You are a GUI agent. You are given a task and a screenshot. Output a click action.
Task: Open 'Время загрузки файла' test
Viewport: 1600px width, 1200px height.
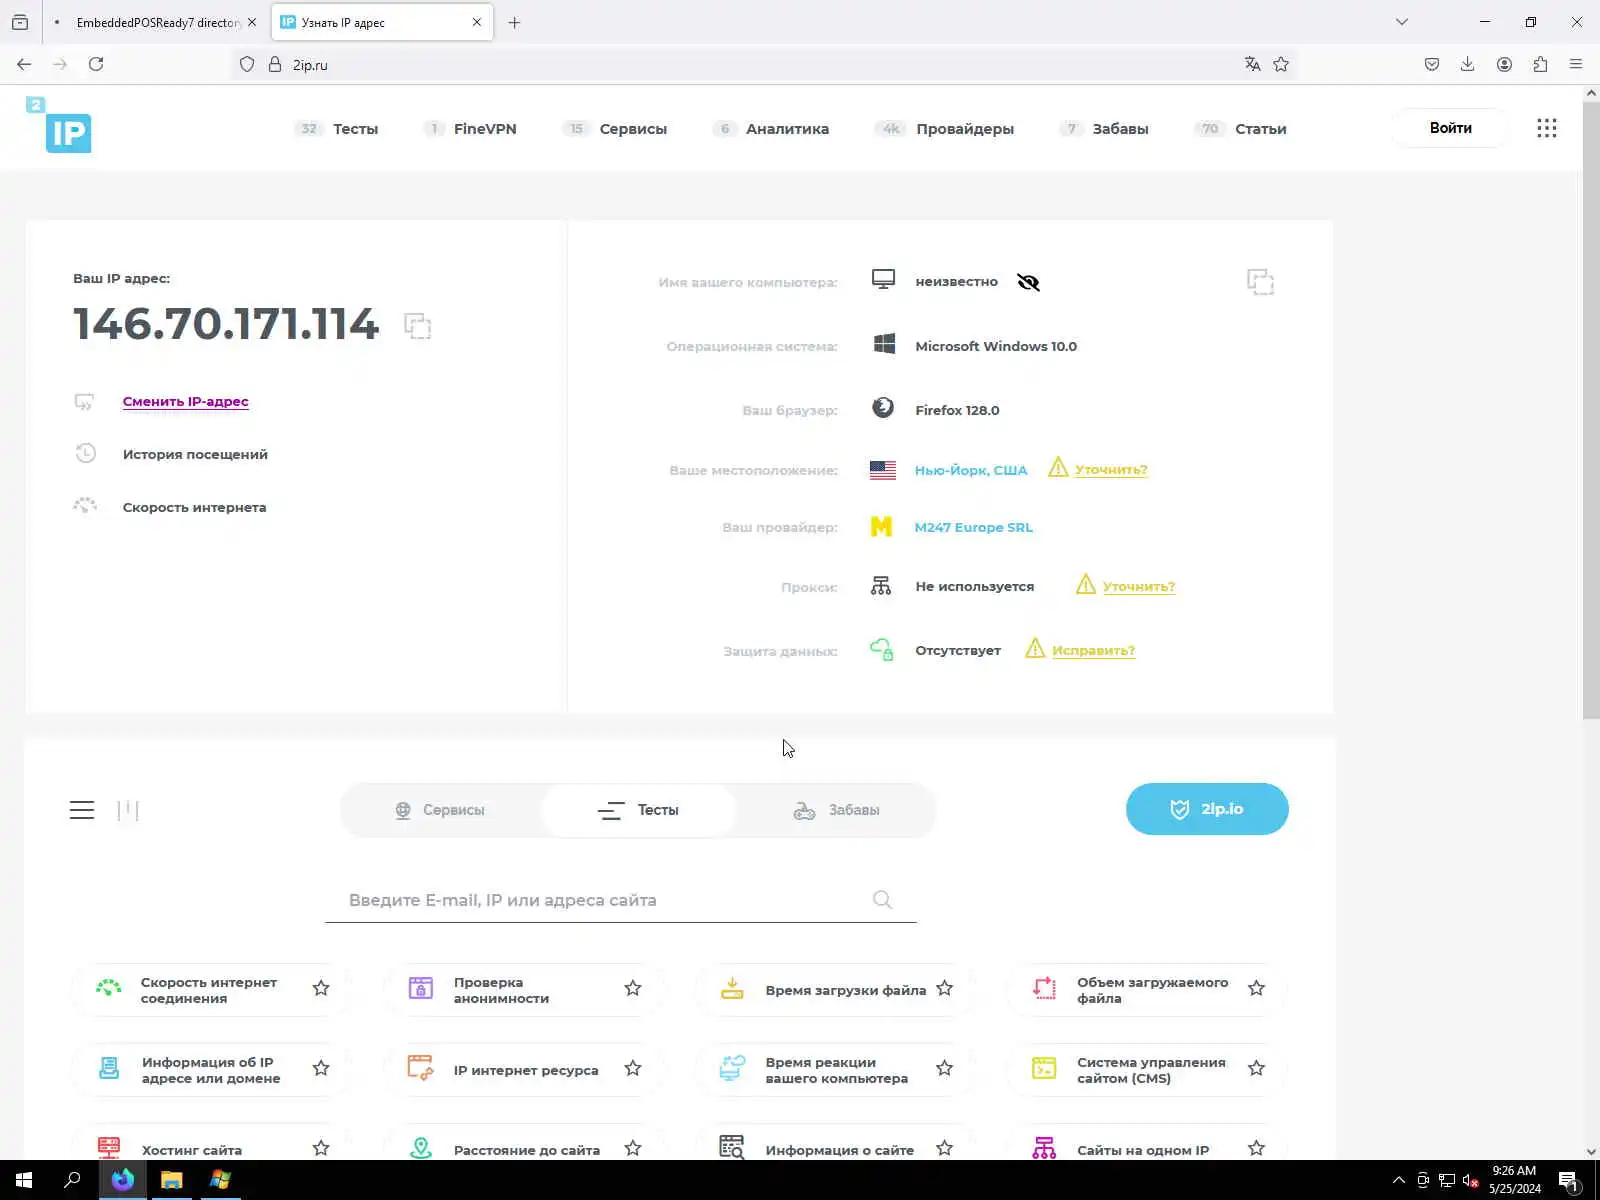point(845,990)
